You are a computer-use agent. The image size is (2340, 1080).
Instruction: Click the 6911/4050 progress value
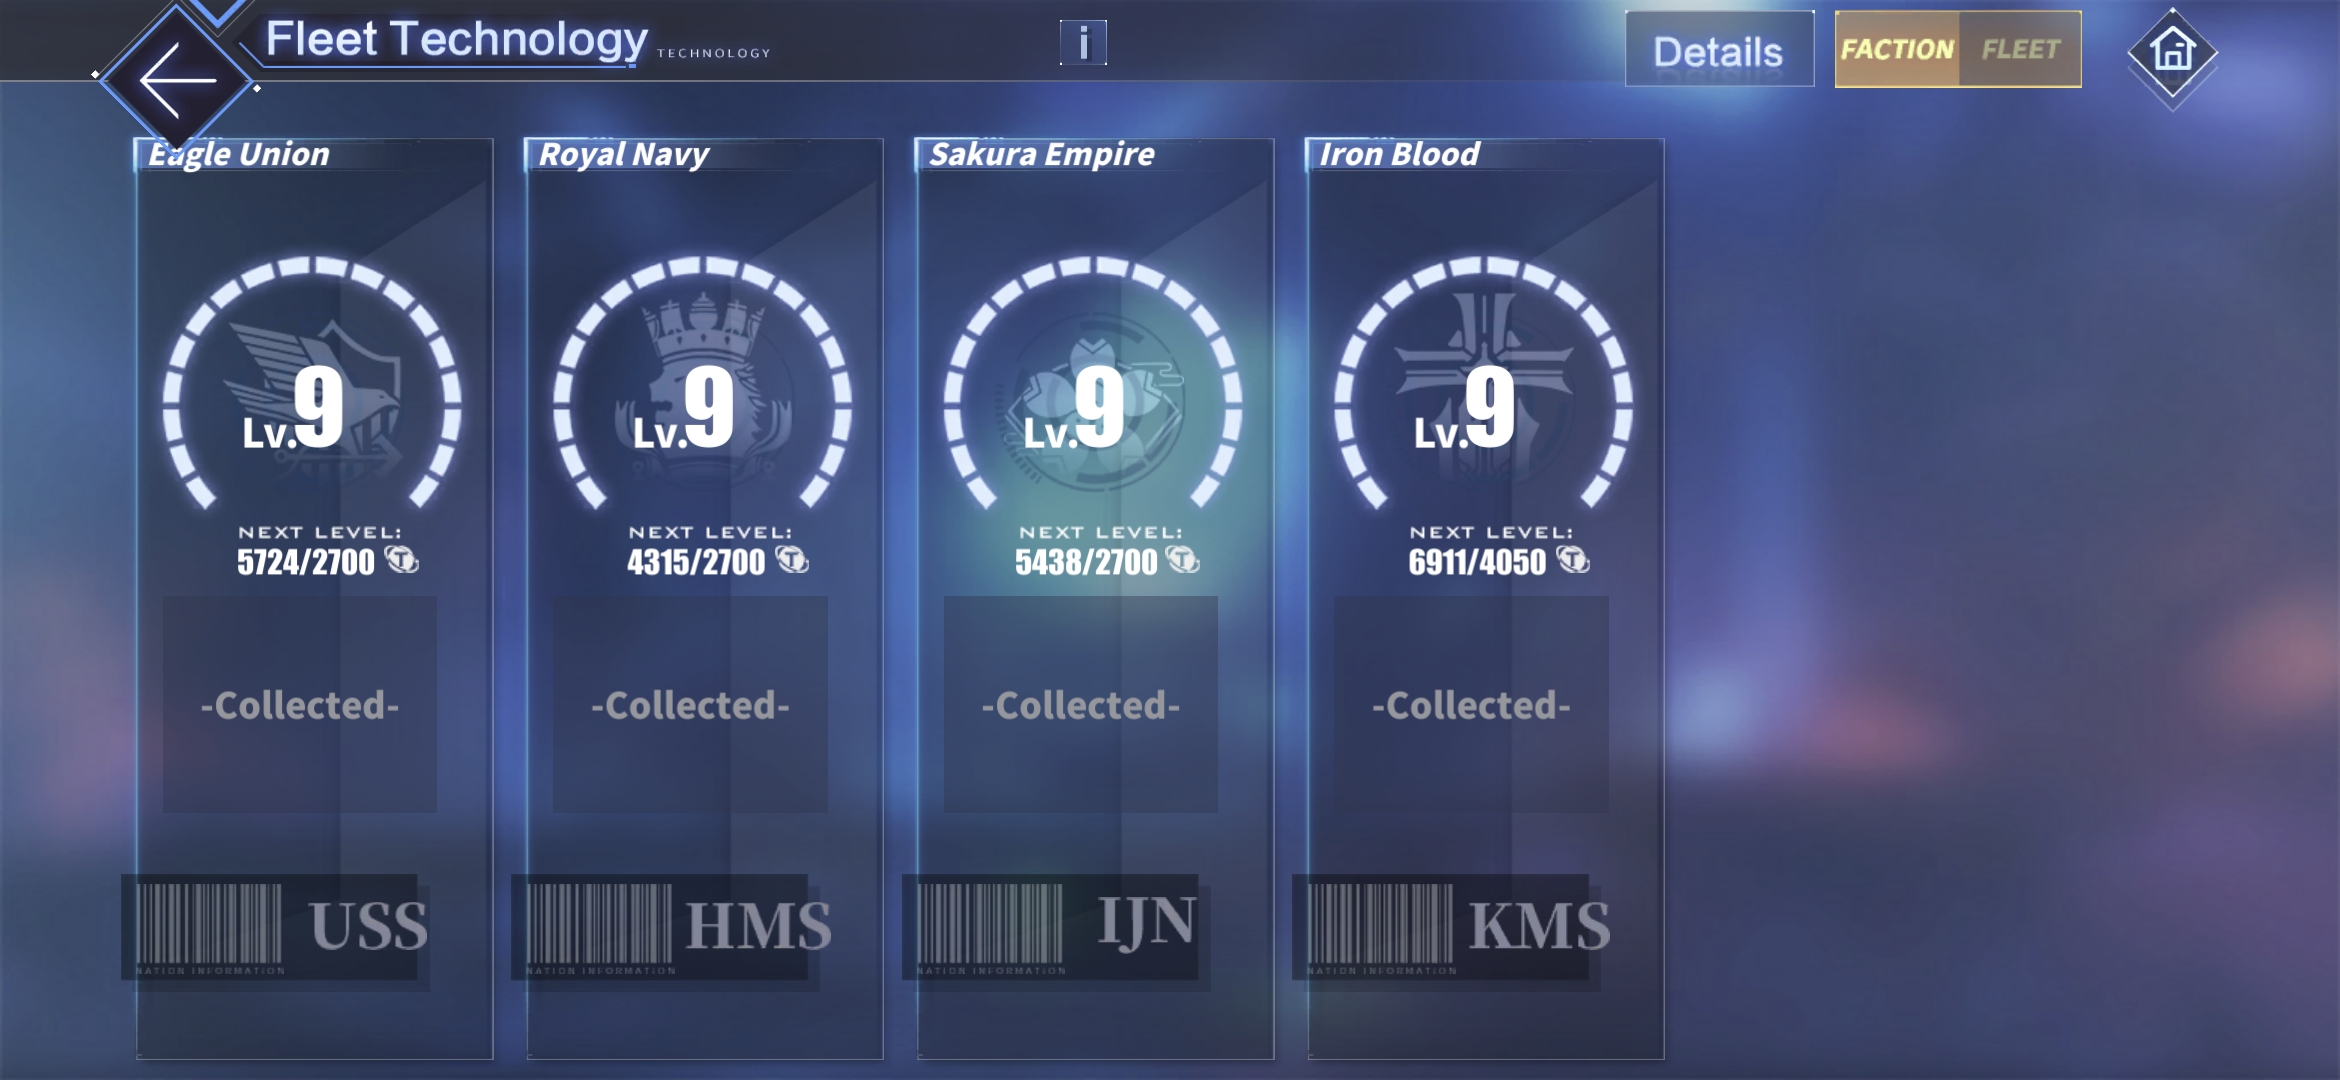(x=1477, y=562)
